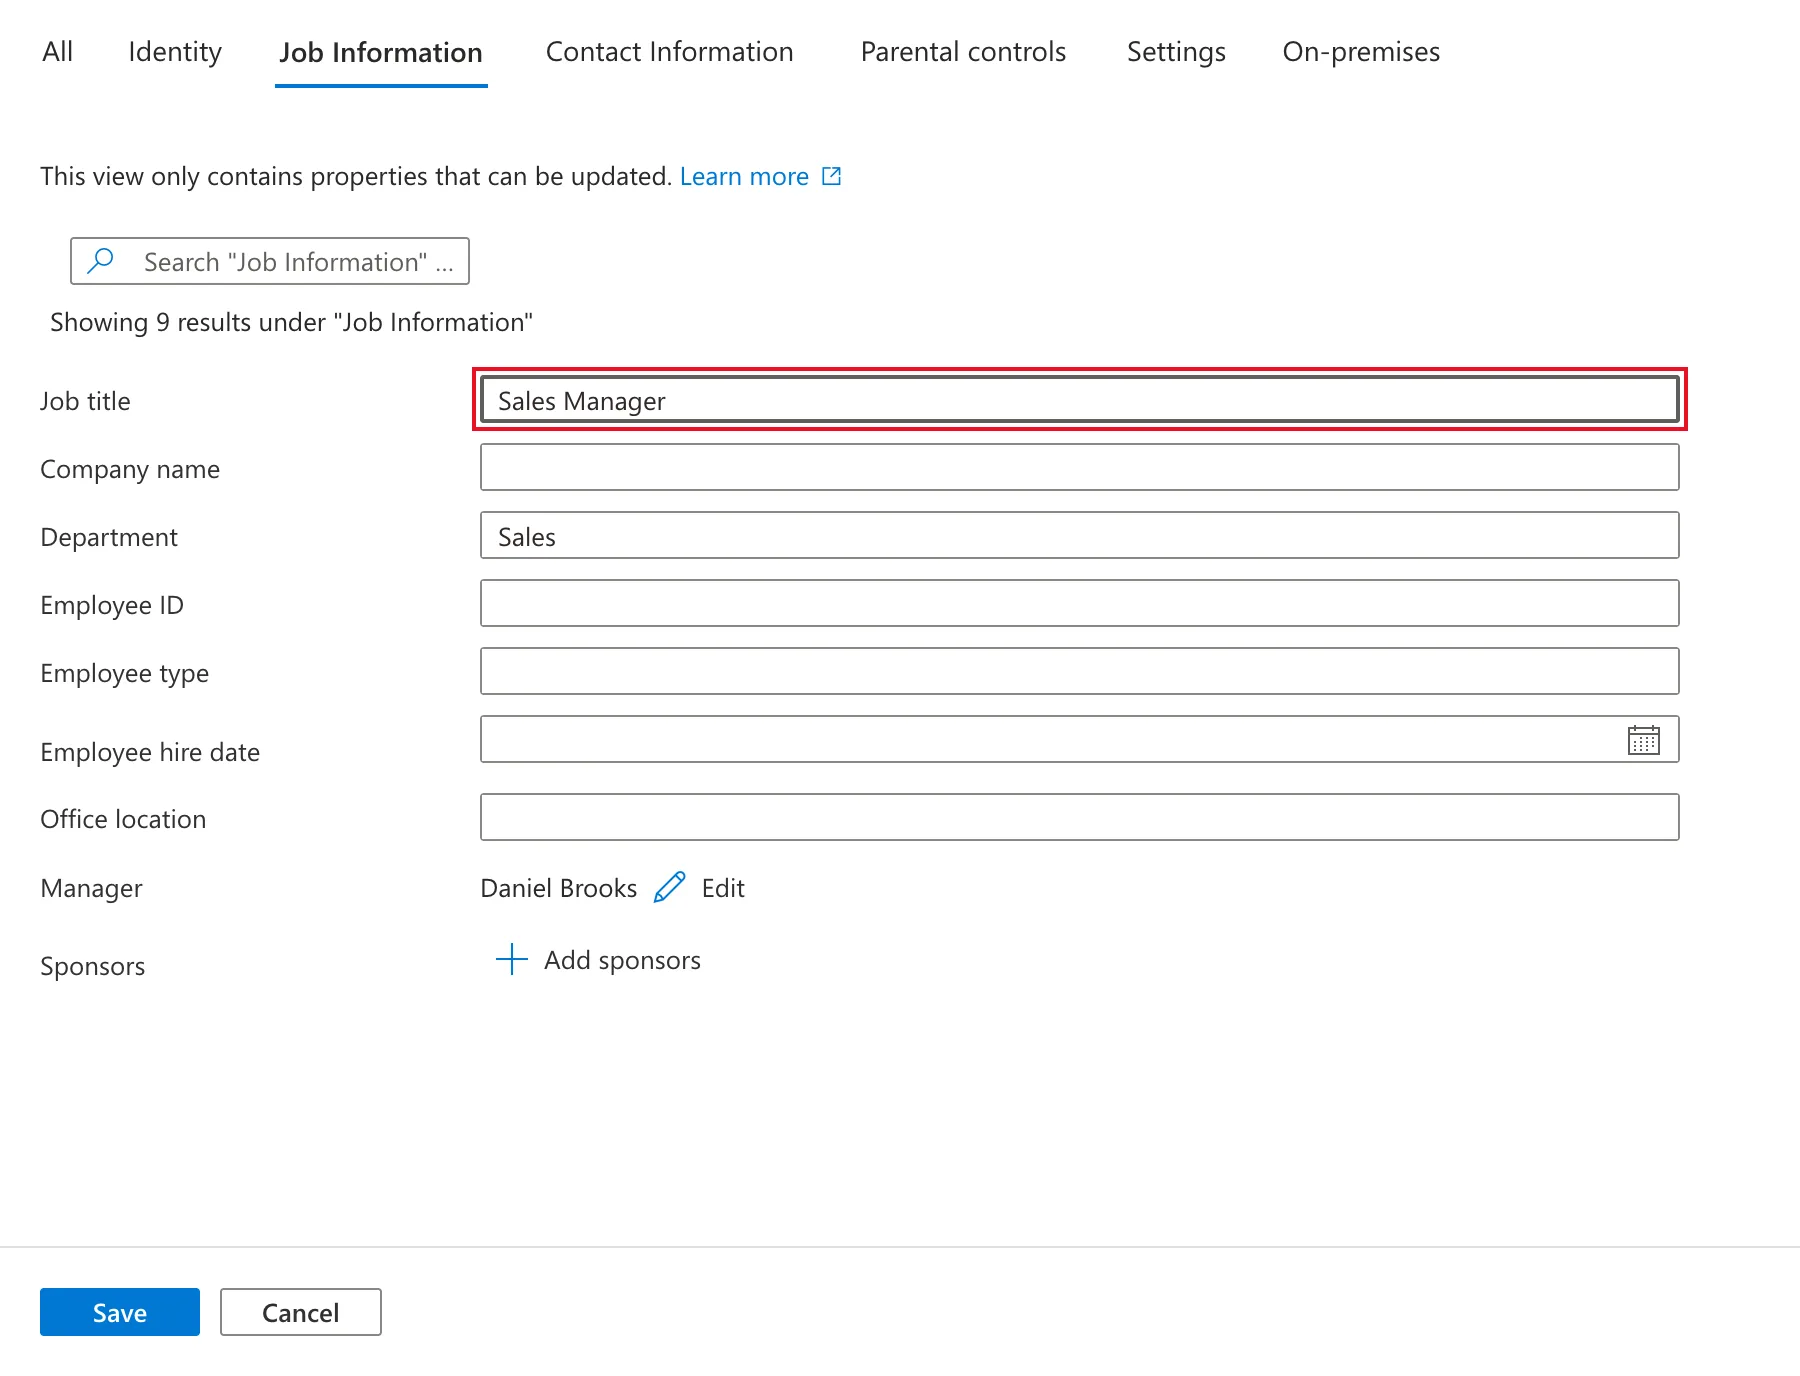
Task: Click the Cancel button
Action: (300, 1312)
